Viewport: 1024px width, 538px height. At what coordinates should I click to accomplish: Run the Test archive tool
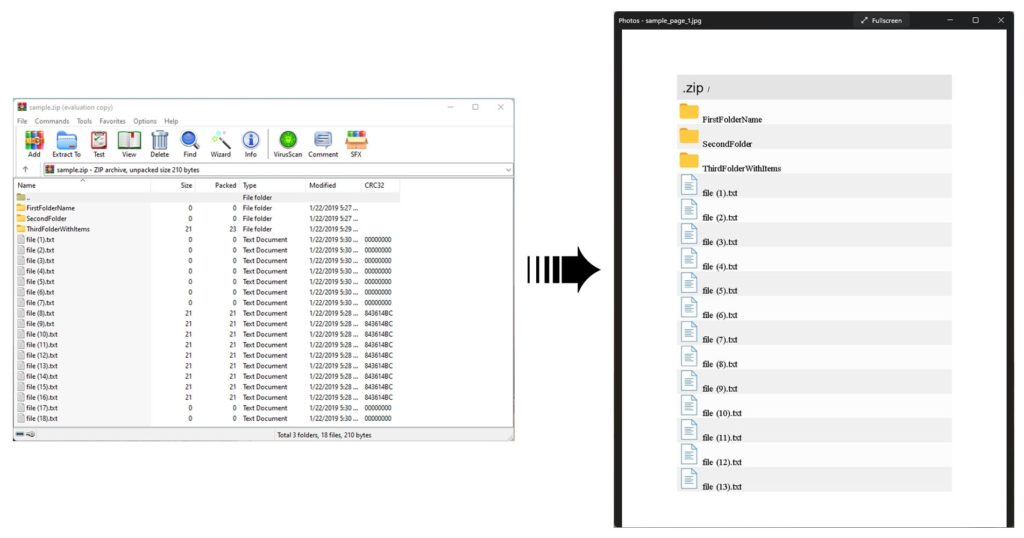99,143
